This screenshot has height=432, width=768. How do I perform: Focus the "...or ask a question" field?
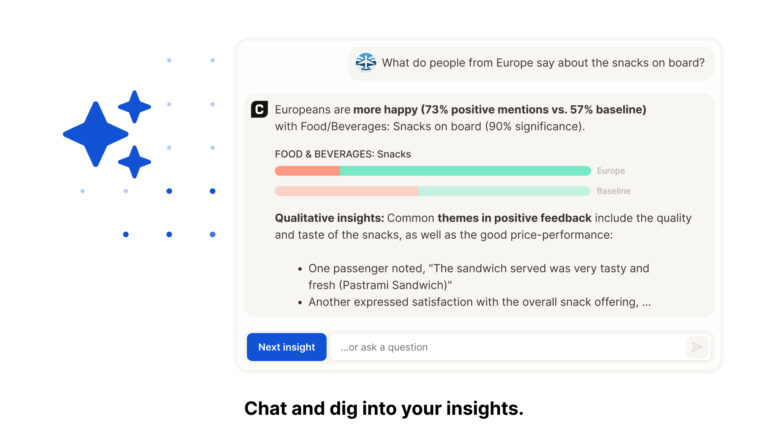coord(505,347)
